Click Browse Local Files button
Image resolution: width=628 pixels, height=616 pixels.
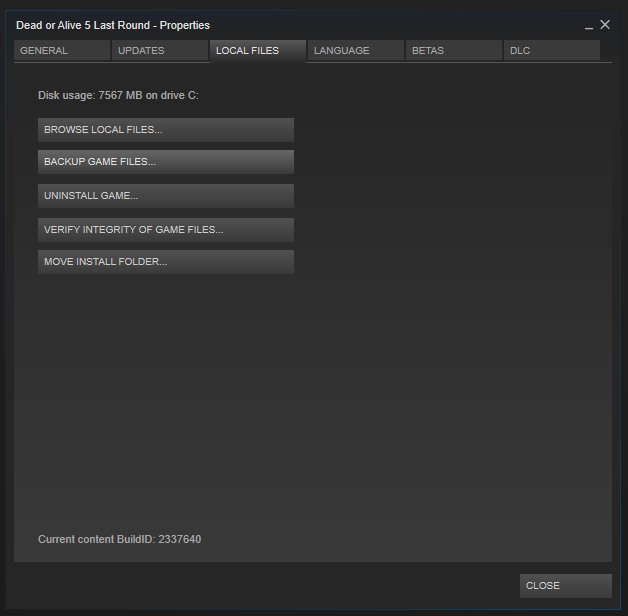coord(166,130)
